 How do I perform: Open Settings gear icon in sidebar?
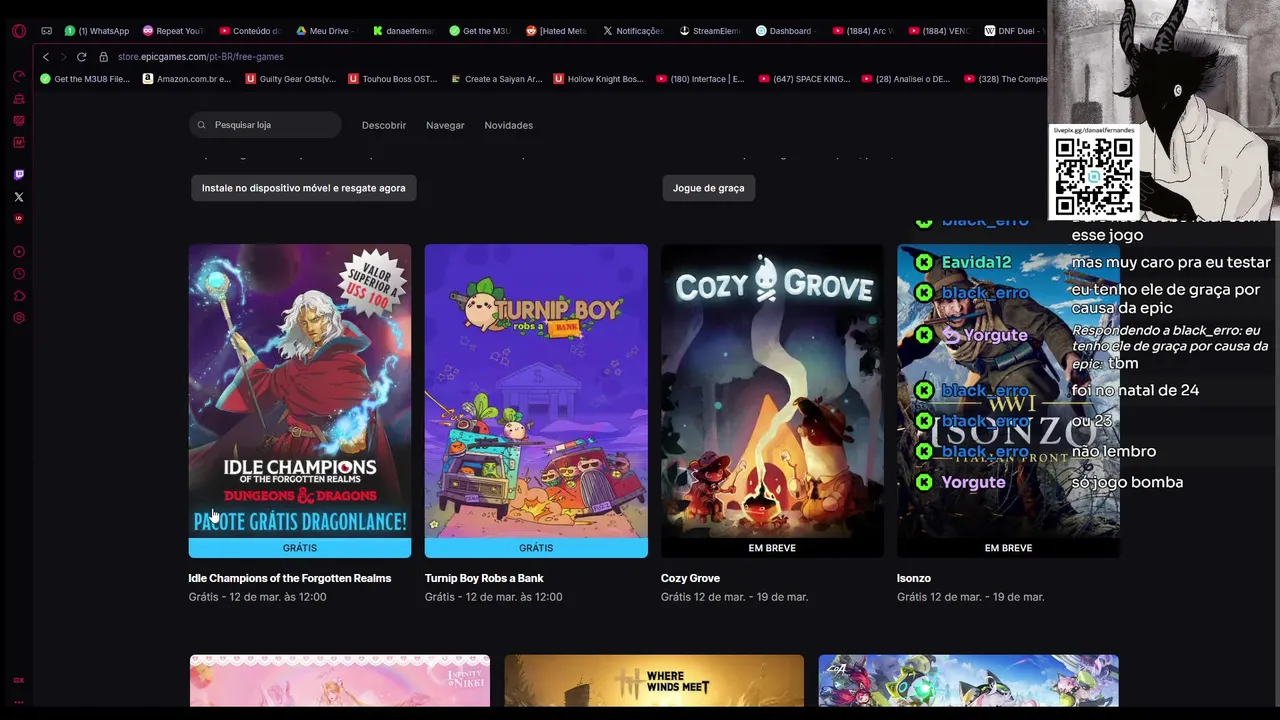point(19,318)
